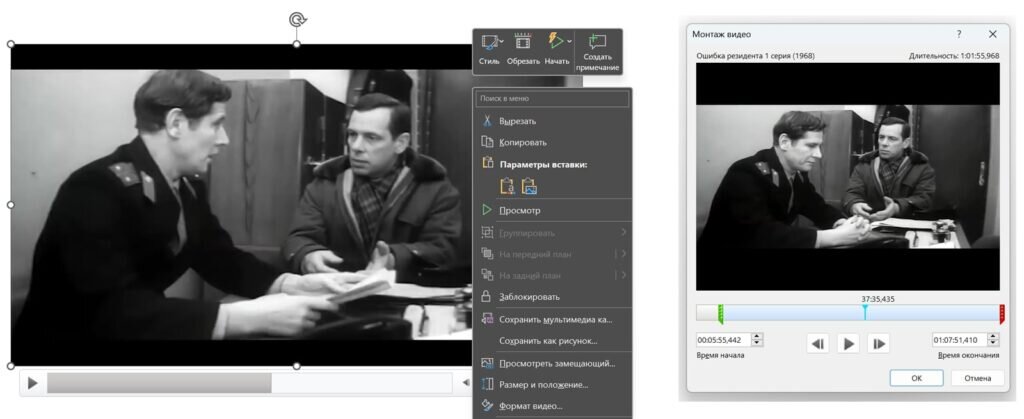Open Размер и положение from menu

coord(552,384)
